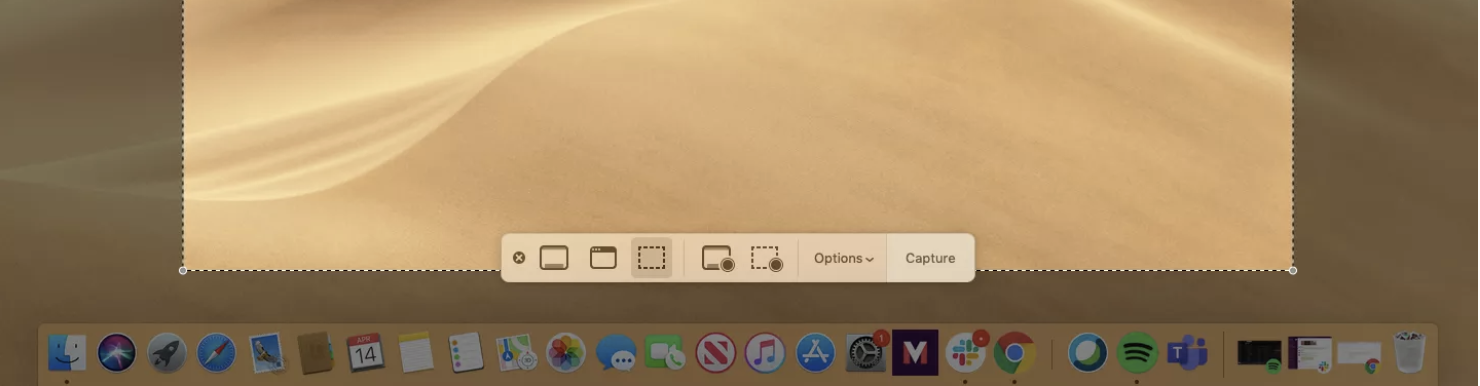Image resolution: width=1480 pixels, height=386 pixels.
Task: Open News app red icon
Action: click(716, 352)
